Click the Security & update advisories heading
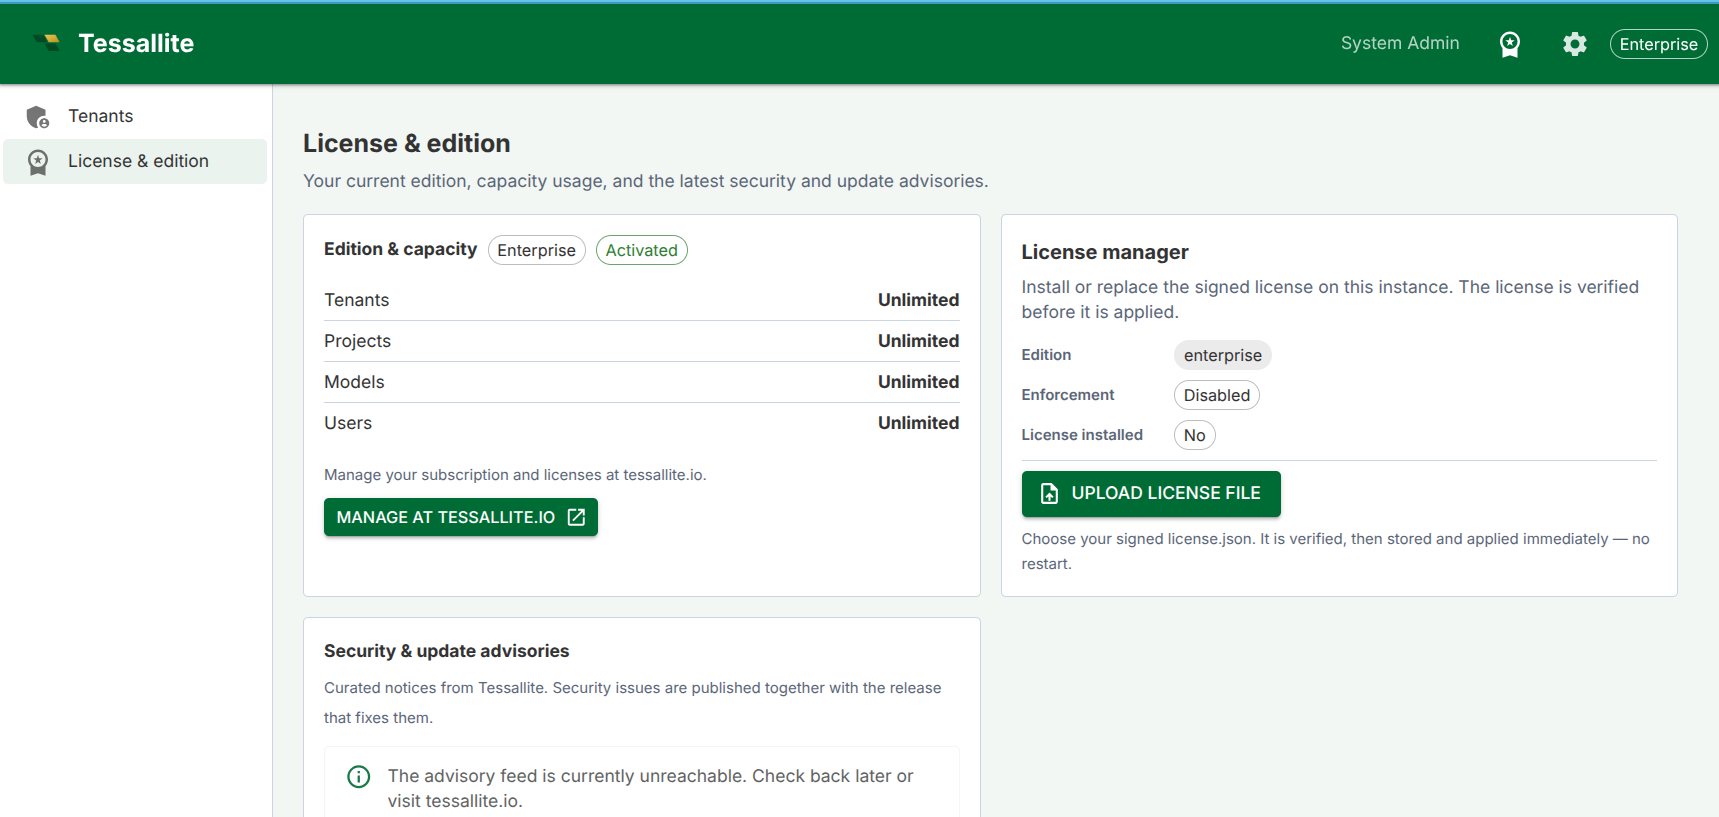 [x=446, y=651]
